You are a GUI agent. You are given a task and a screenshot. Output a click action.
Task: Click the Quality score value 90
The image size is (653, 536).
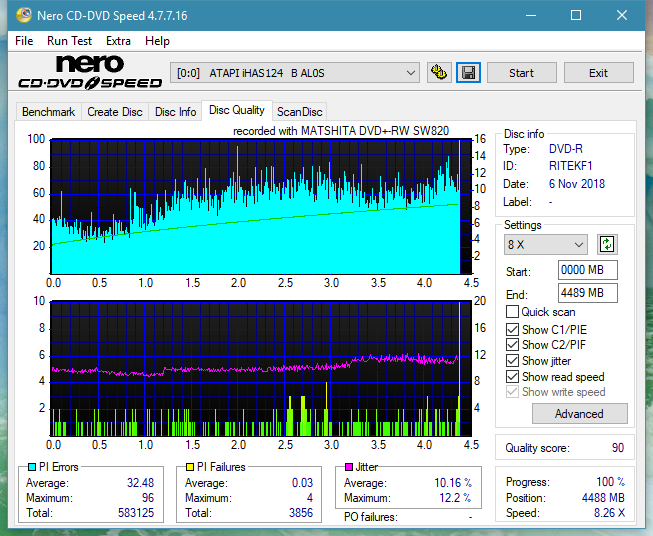pos(618,448)
